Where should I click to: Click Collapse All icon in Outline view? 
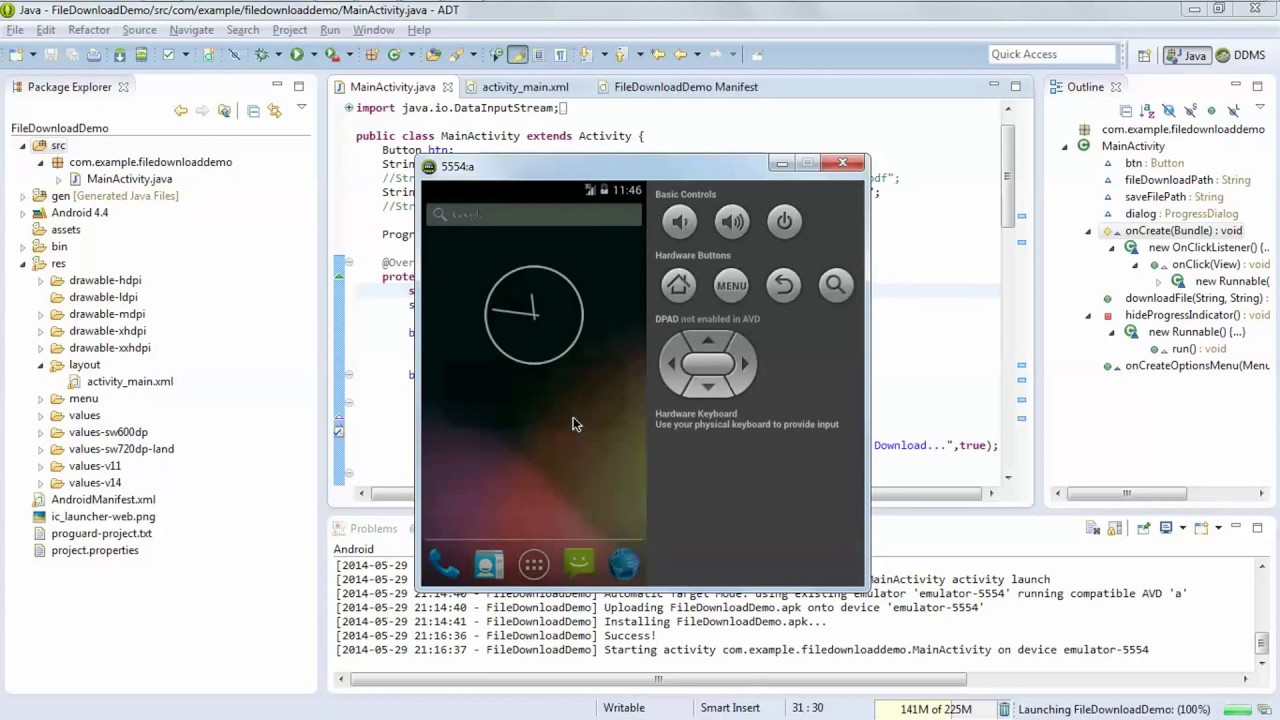1126,111
